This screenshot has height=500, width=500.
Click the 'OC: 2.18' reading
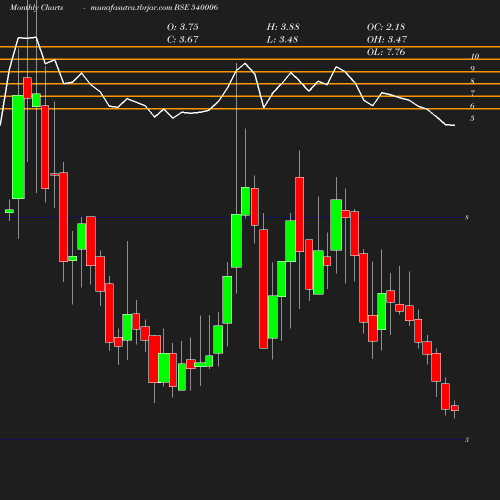(x=386, y=27)
